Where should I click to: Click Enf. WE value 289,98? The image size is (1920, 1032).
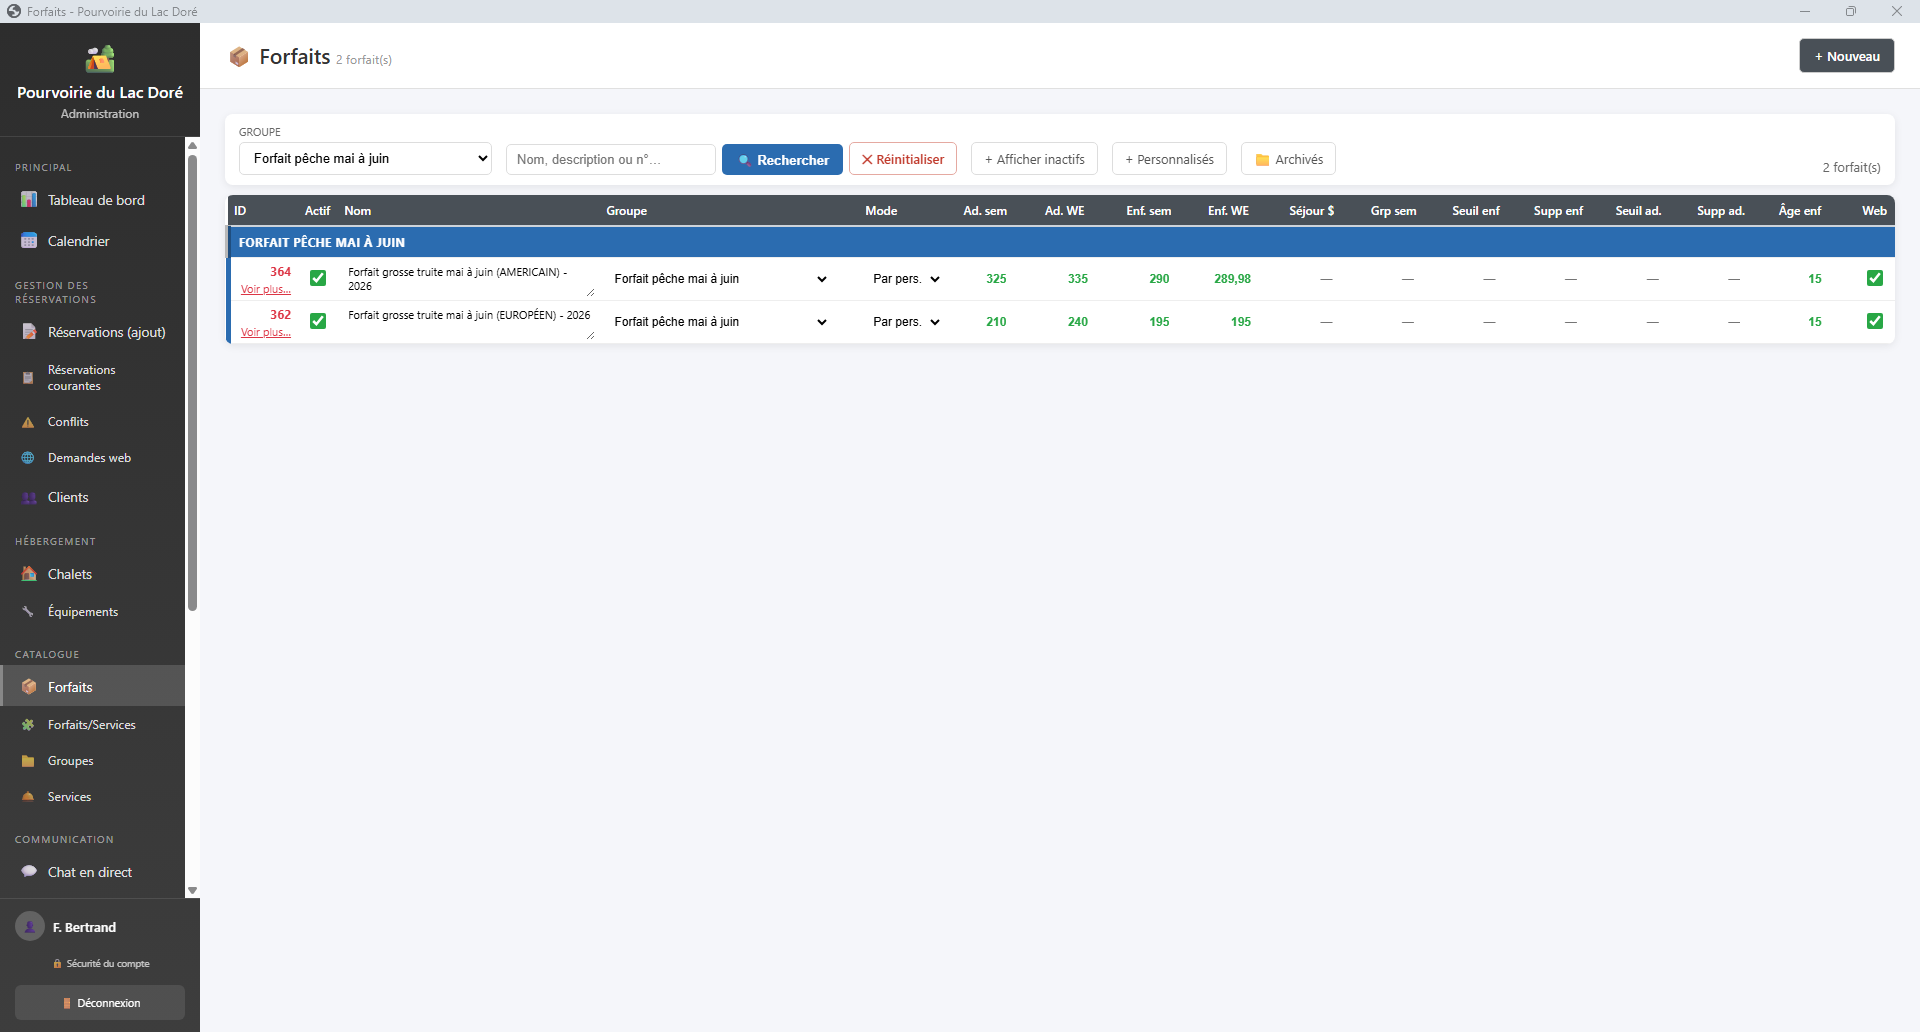click(x=1232, y=279)
